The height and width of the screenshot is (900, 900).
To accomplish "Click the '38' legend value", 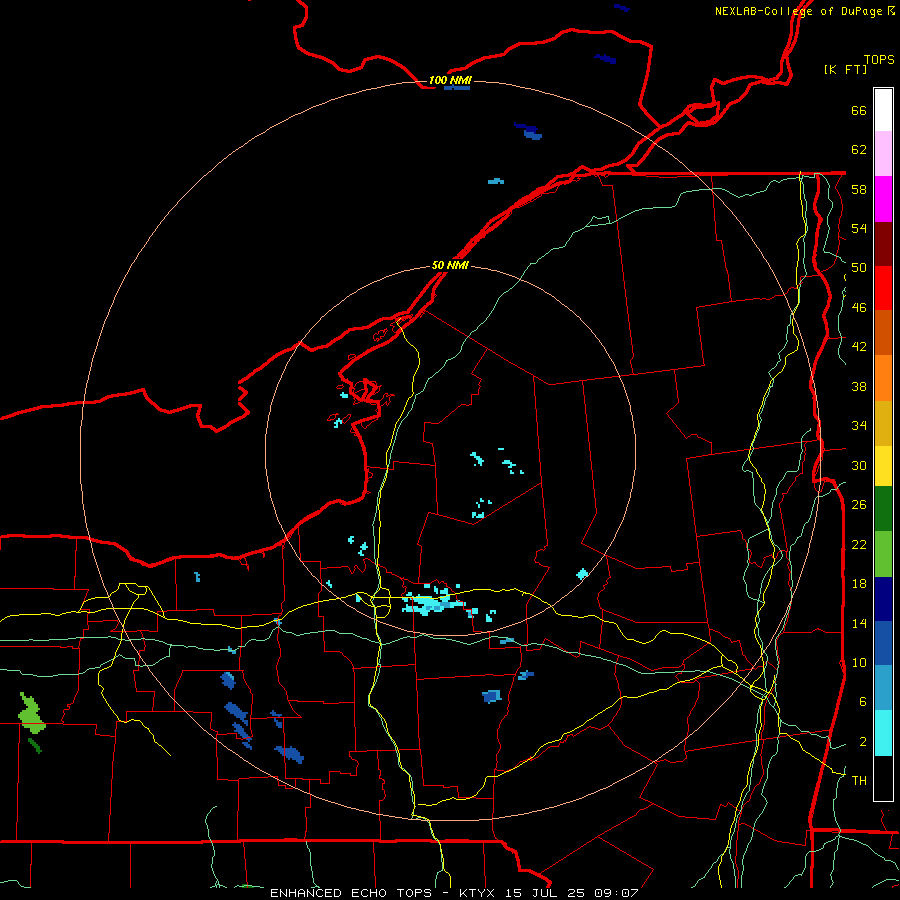I will [859, 386].
